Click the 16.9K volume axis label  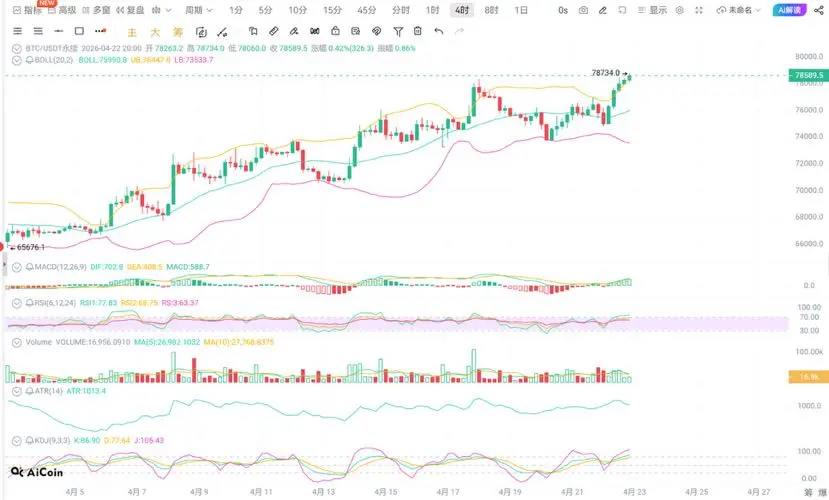(808, 377)
